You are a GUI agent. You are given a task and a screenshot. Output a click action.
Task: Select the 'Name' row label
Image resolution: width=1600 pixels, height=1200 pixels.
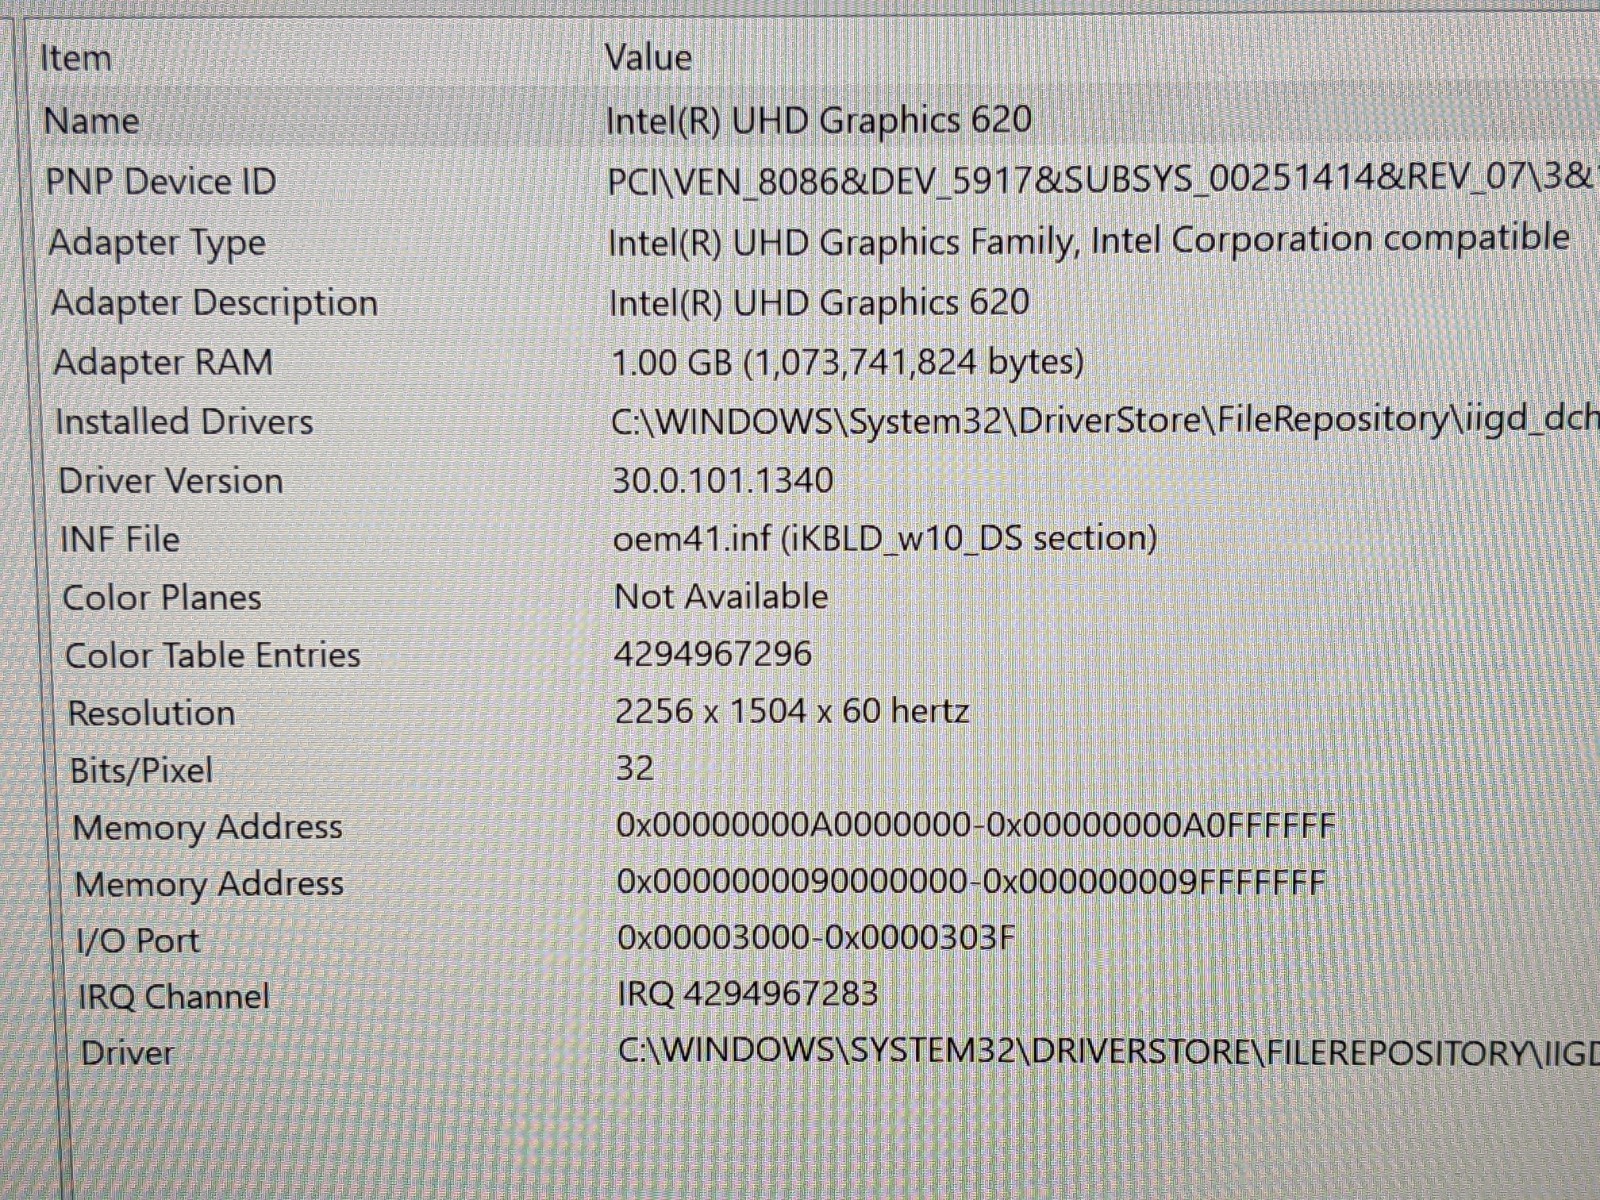click(x=91, y=121)
